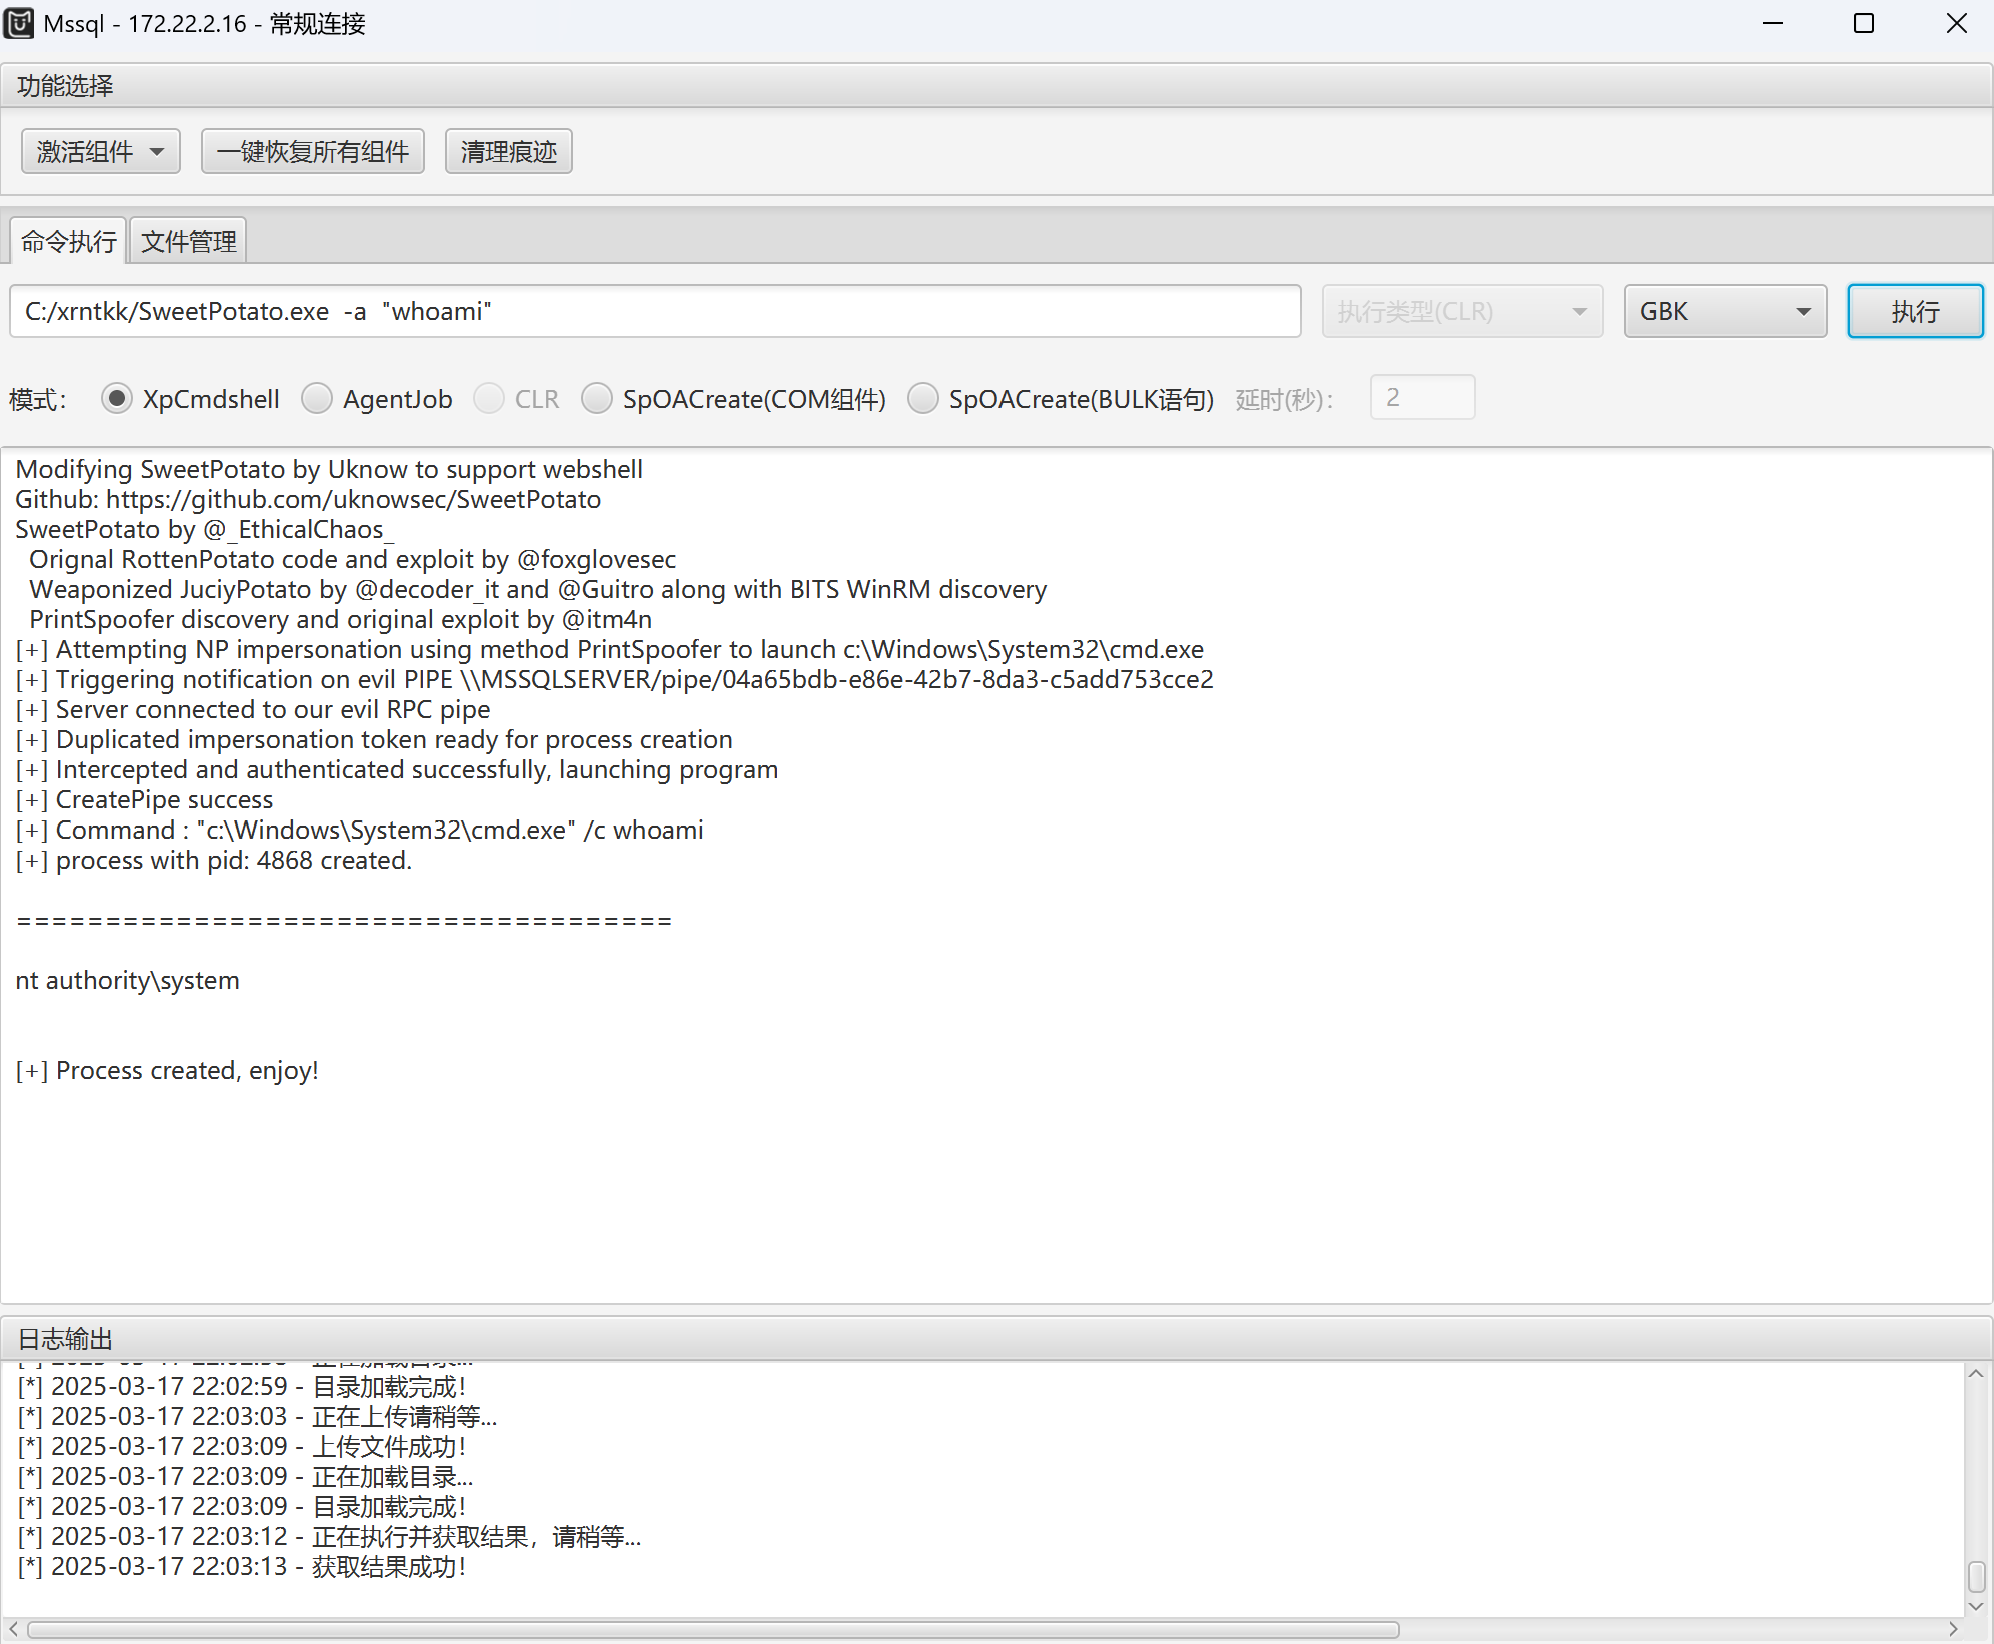
Task: Click the '上传文件成功!' log entry
Action: click(242, 1446)
